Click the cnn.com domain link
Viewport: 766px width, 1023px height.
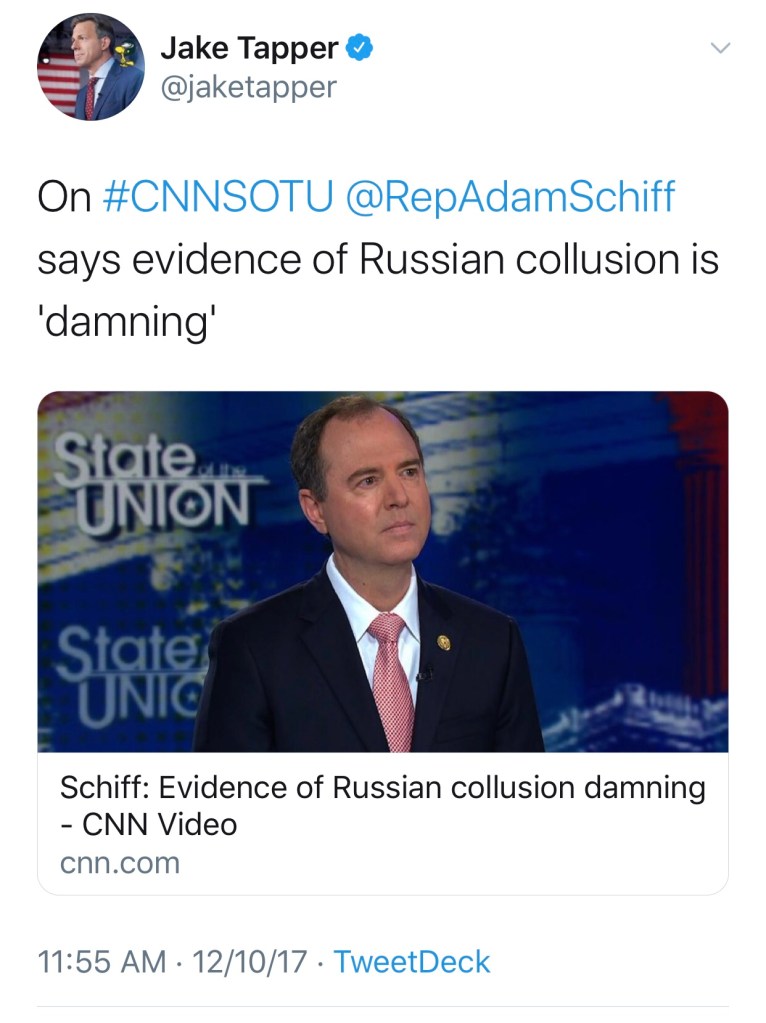pyautogui.click(x=120, y=862)
